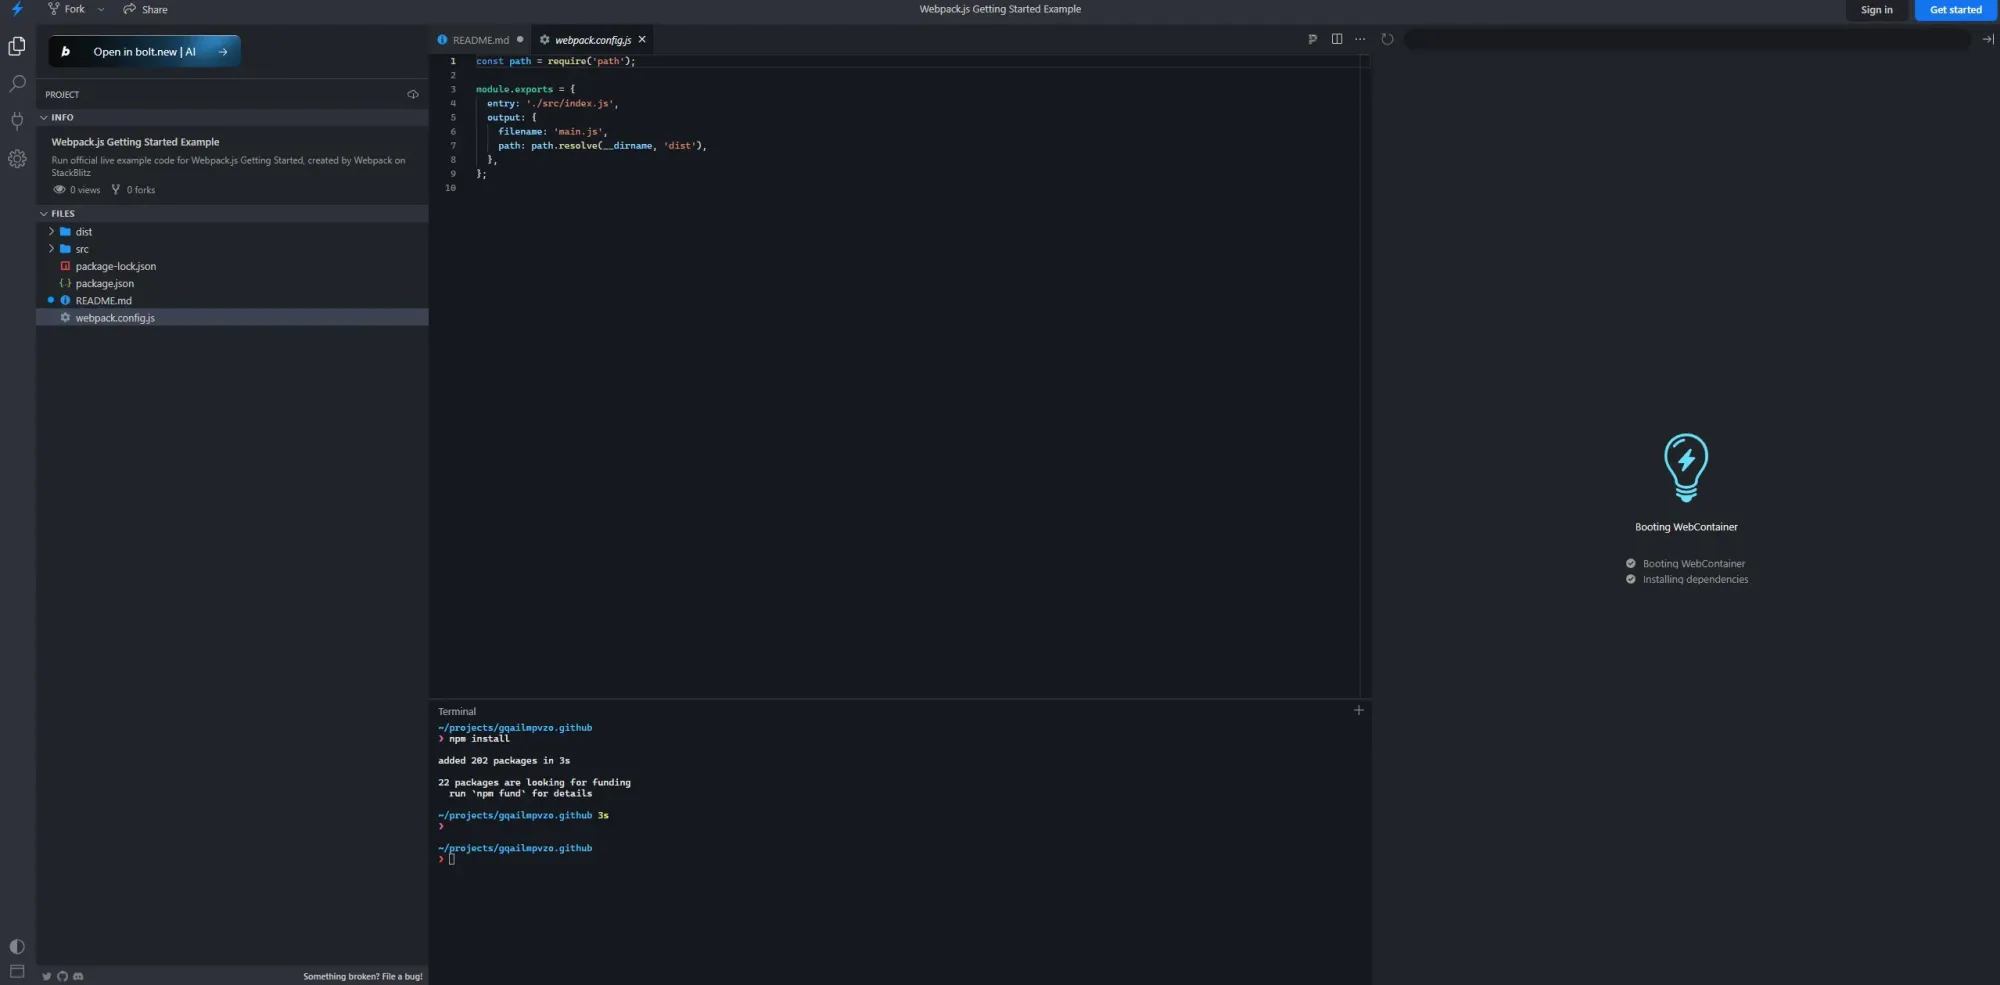Click the forks icon beside 0 forks
The image size is (2000, 985).
[x=116, y=189]
